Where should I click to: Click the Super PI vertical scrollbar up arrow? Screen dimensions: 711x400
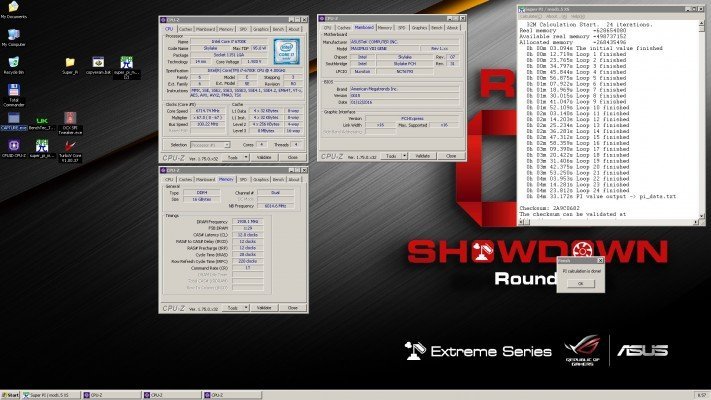tap(702, 24)
